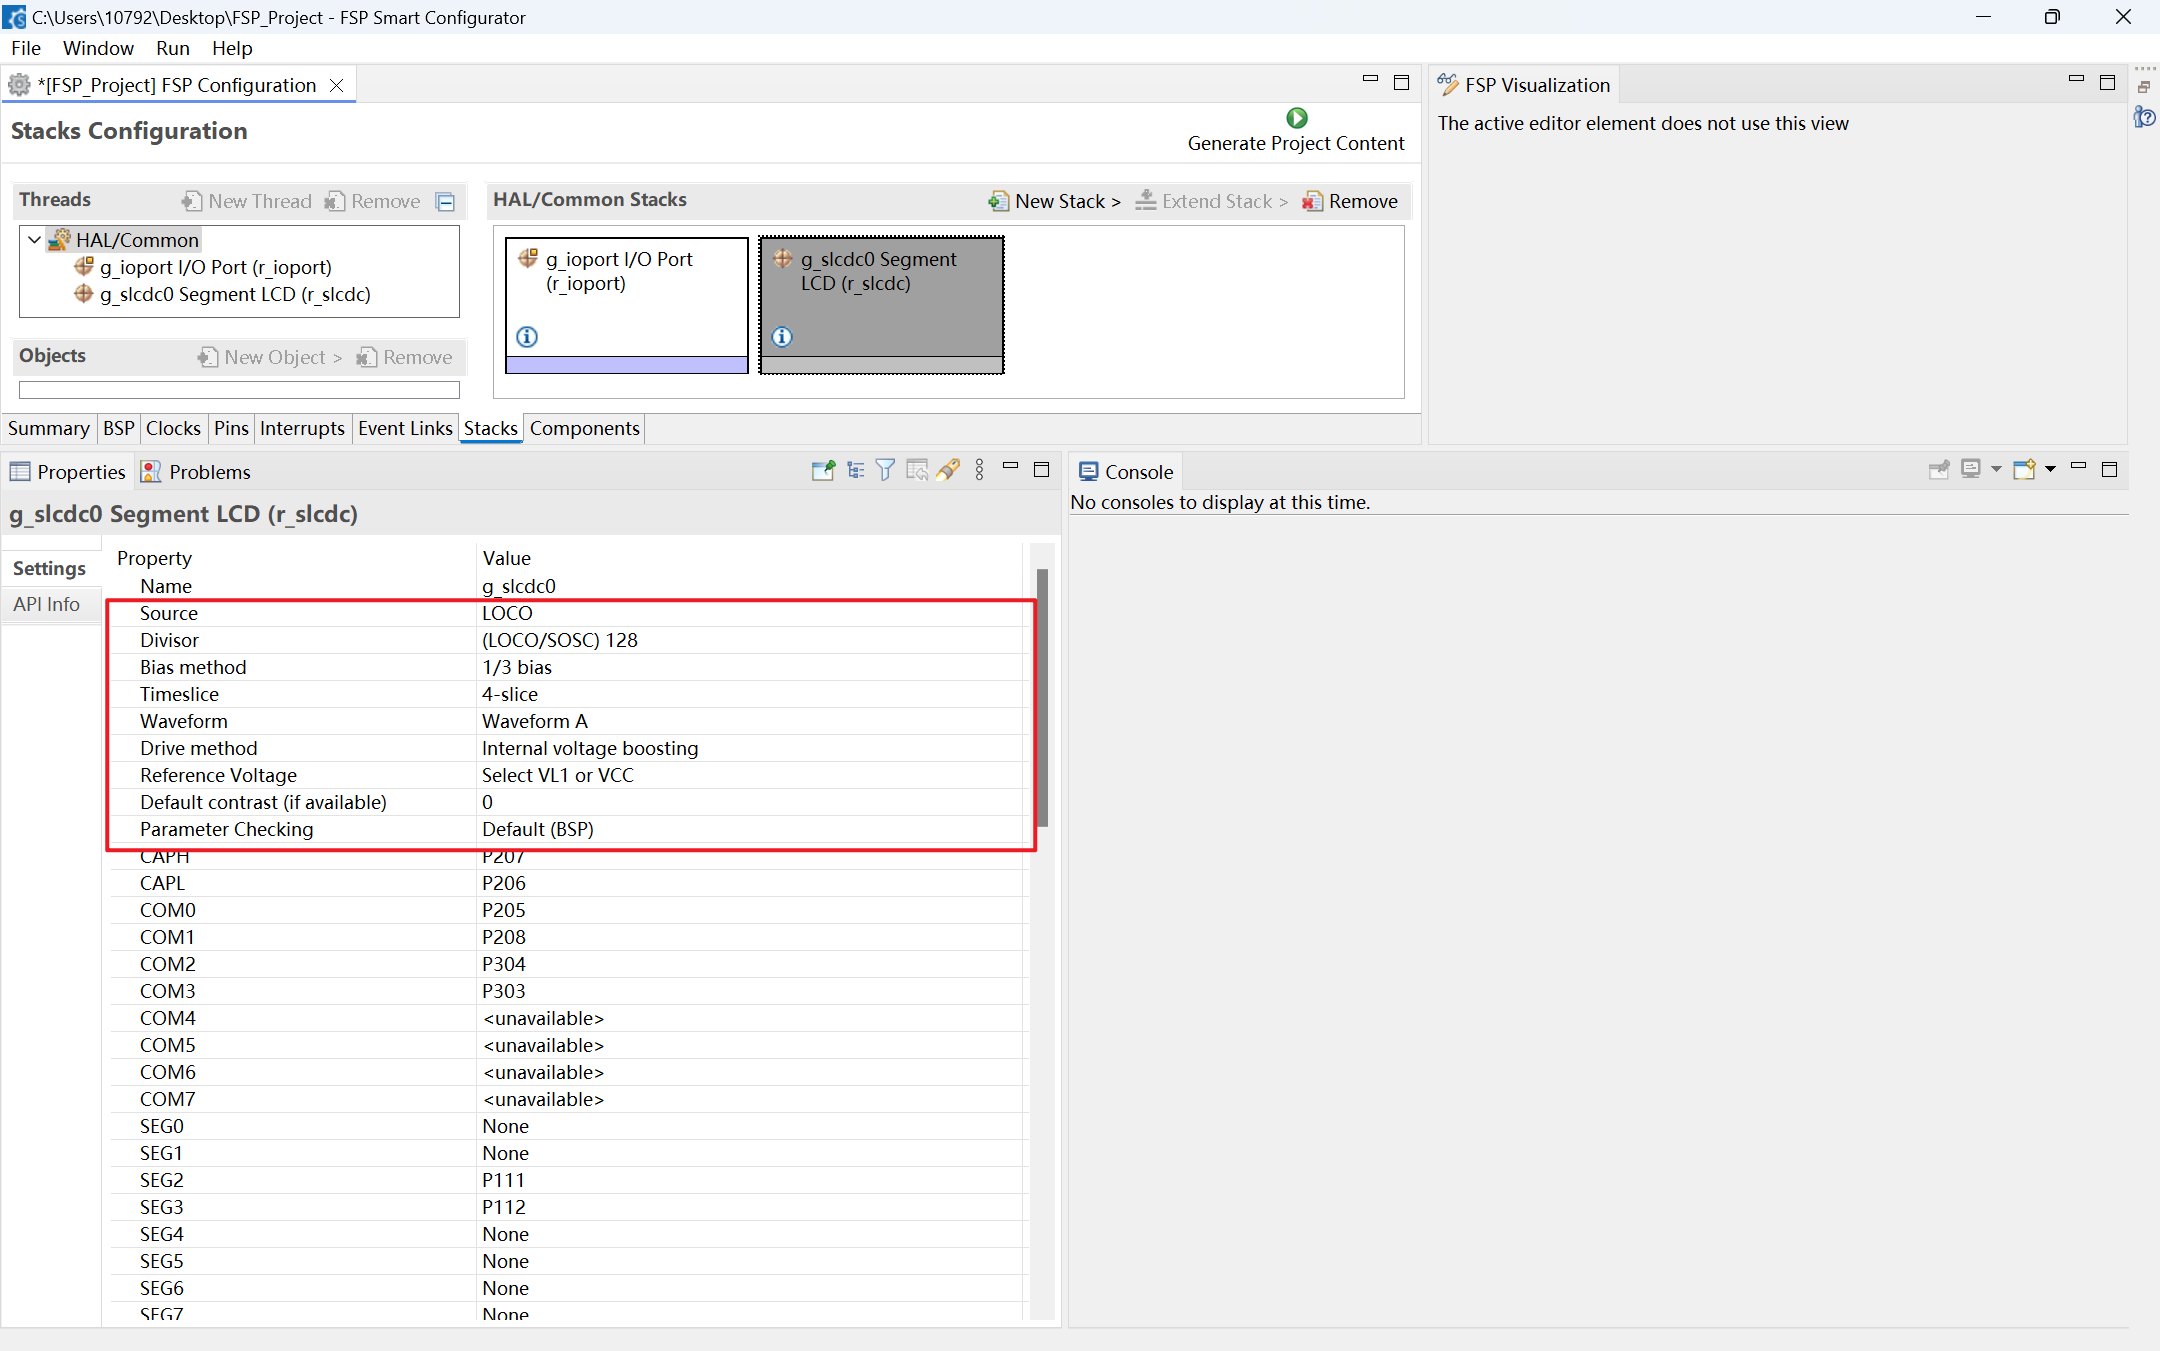This screenshot has height=1351, width=2160.
Task: Click the Display Selected Console icon
Action: pyautogui.click(x=1971, y=469)
